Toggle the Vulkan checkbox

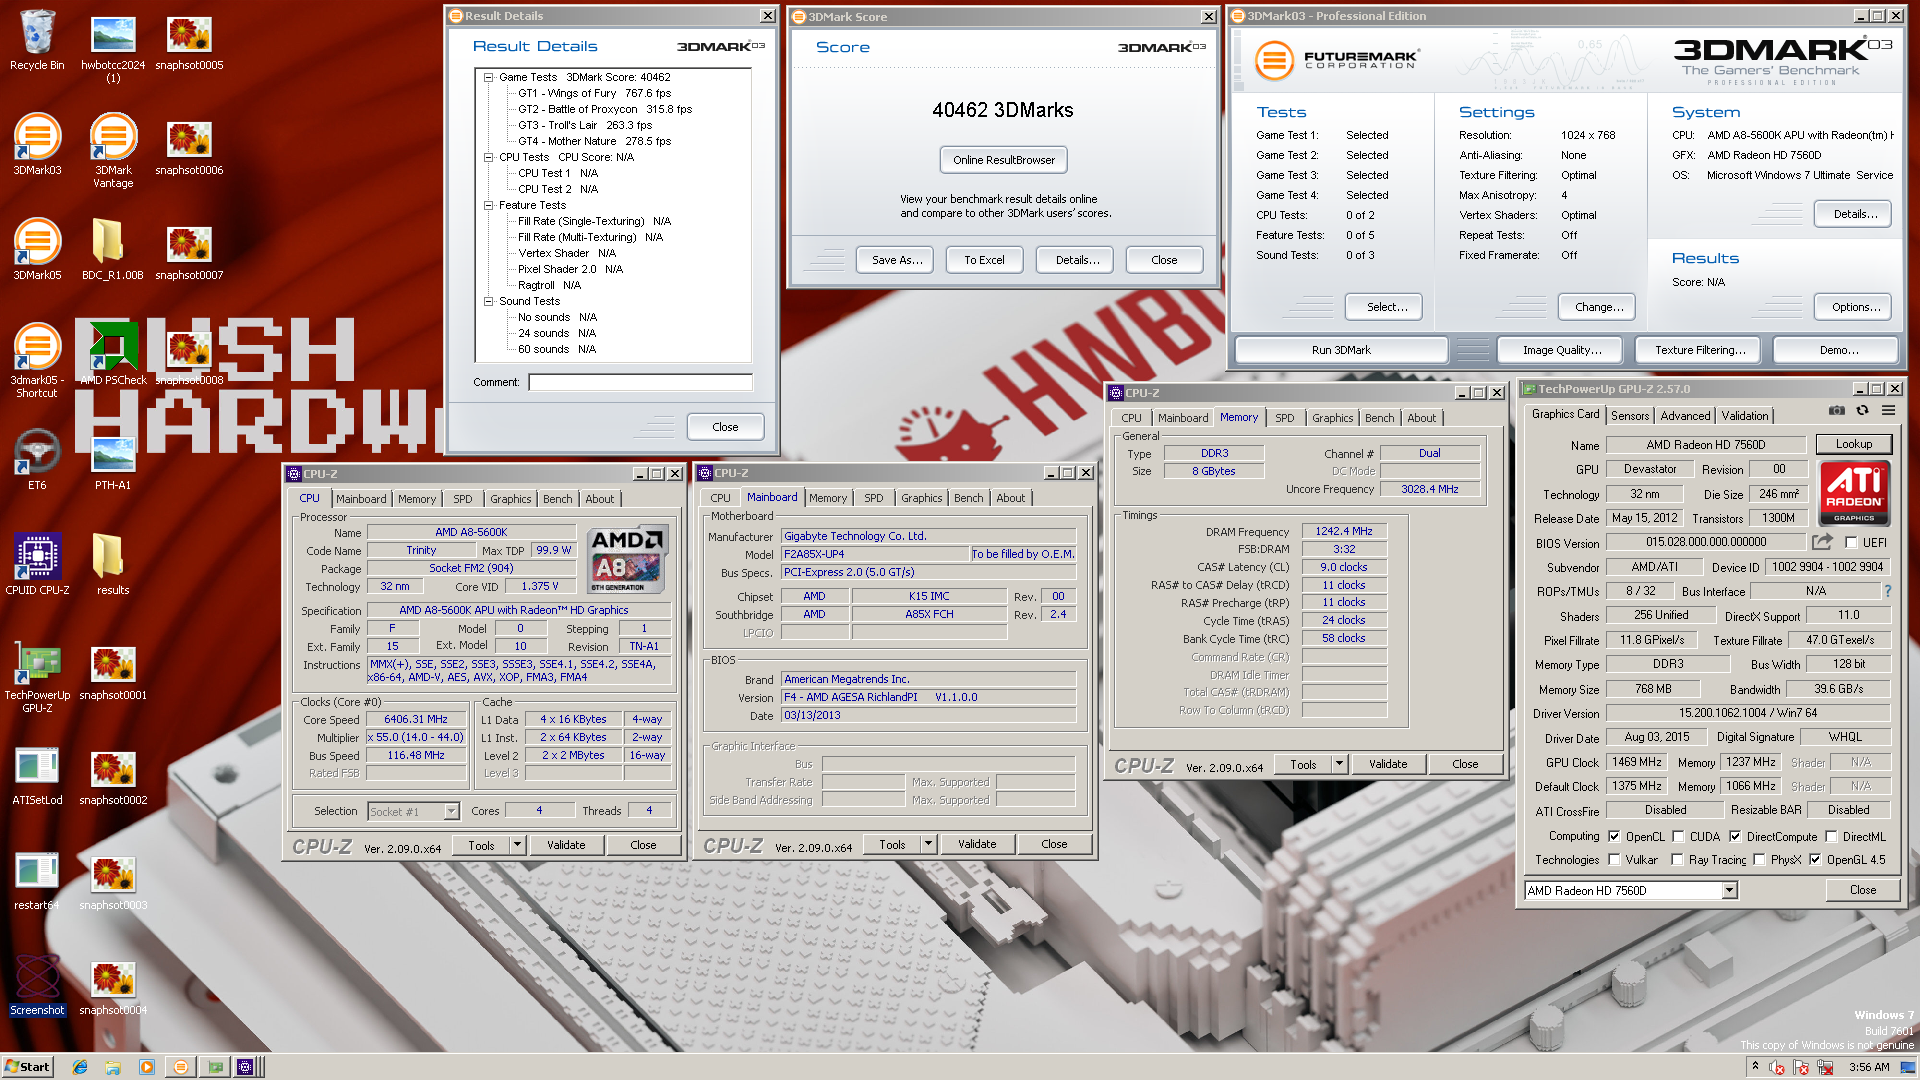[x=1613, y=860]
